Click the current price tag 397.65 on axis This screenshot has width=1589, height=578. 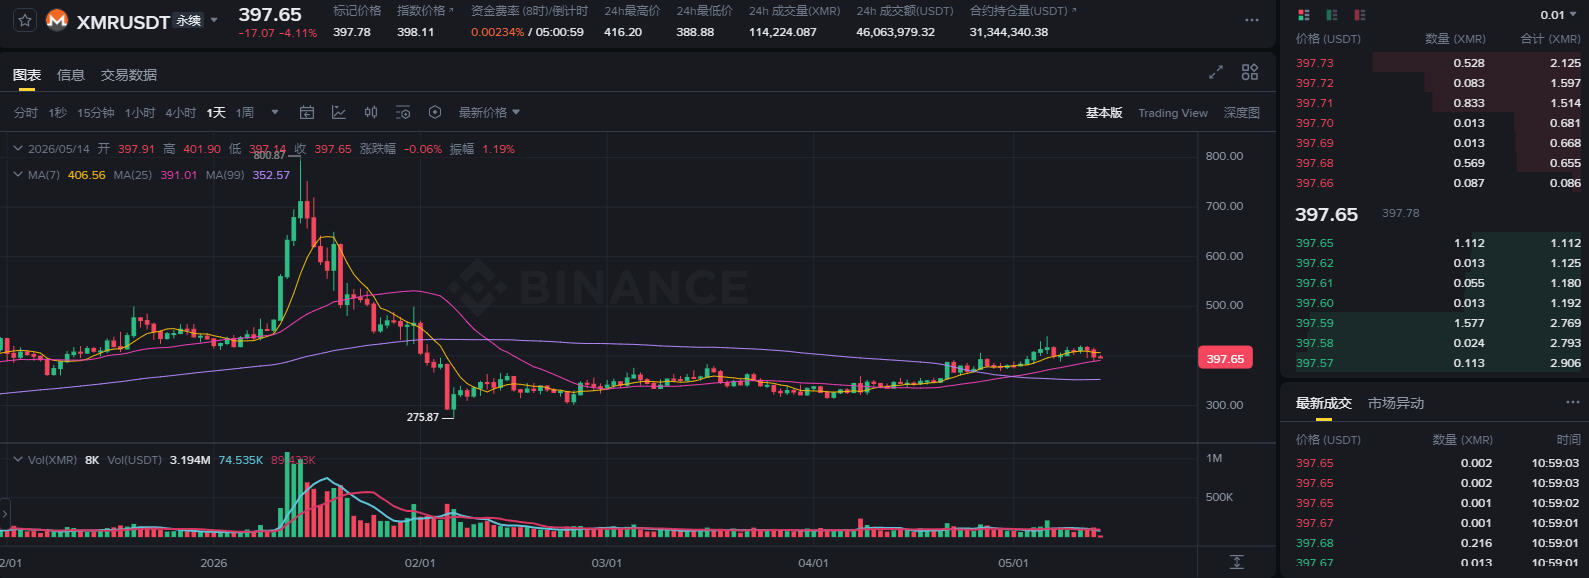pyautogui.click(x=1225, y=359)
